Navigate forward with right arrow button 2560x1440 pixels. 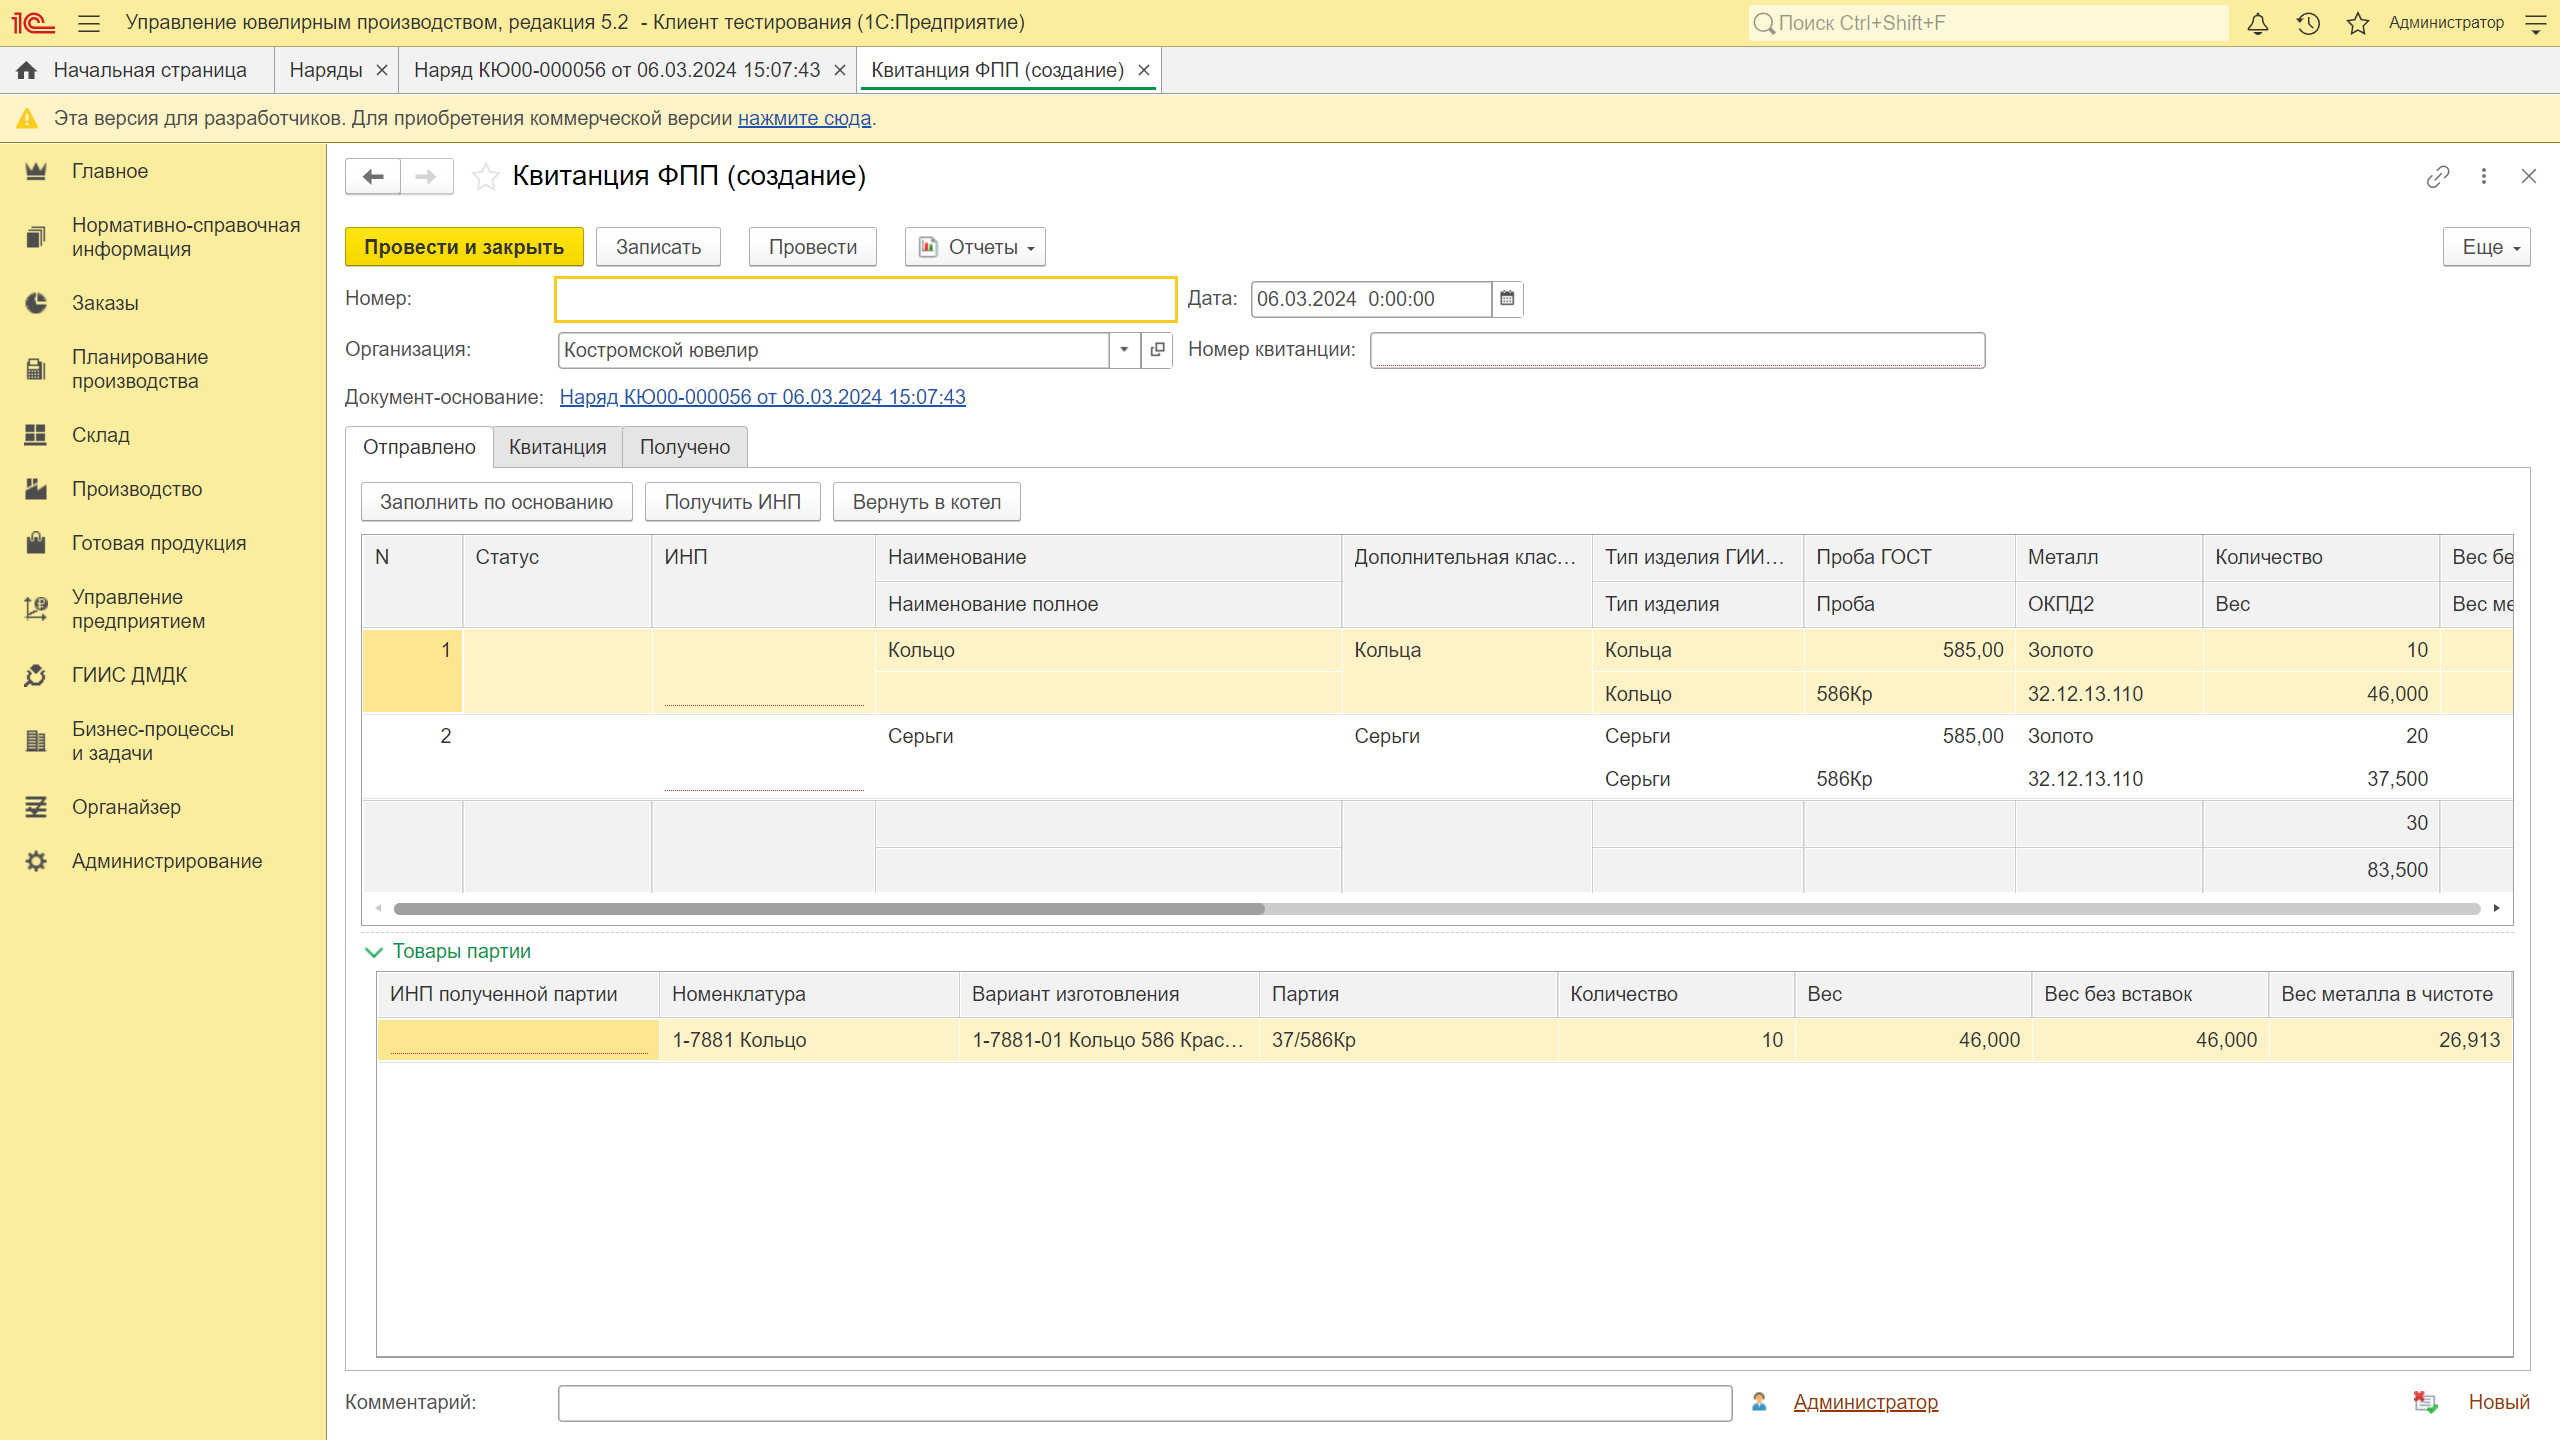426,176
